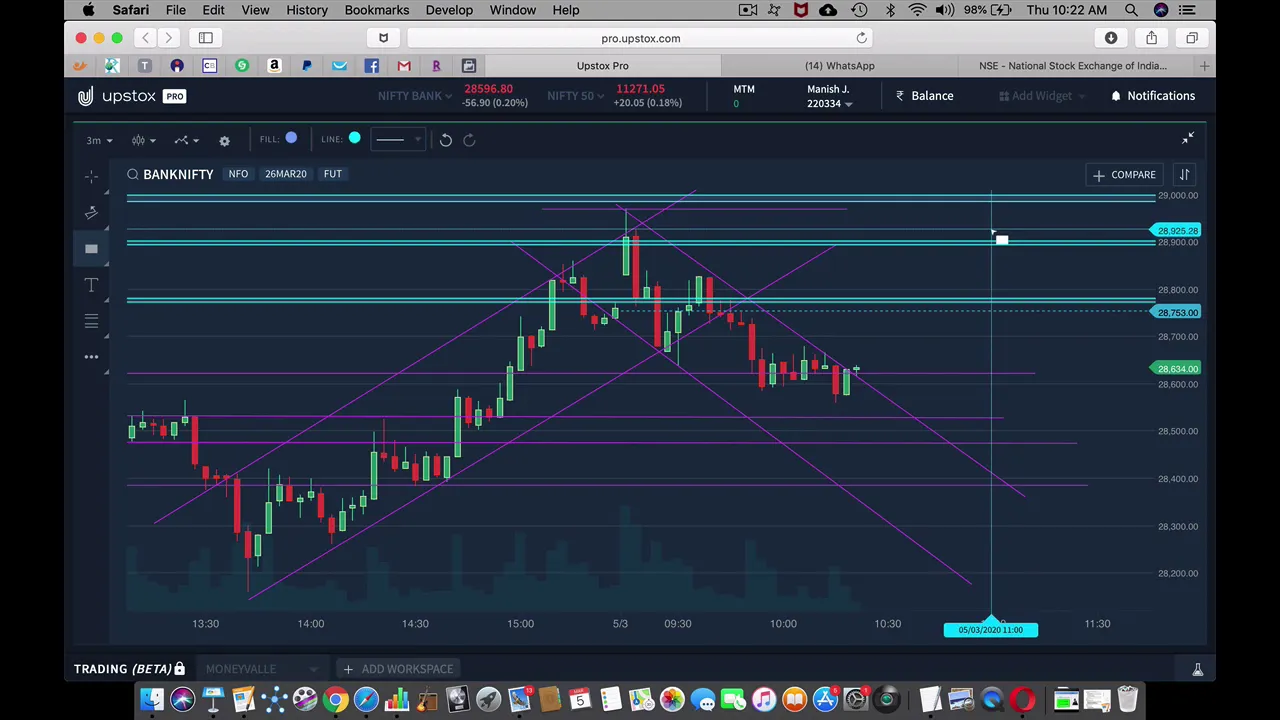Open the Trash in the Dock

coord(1127,699)
